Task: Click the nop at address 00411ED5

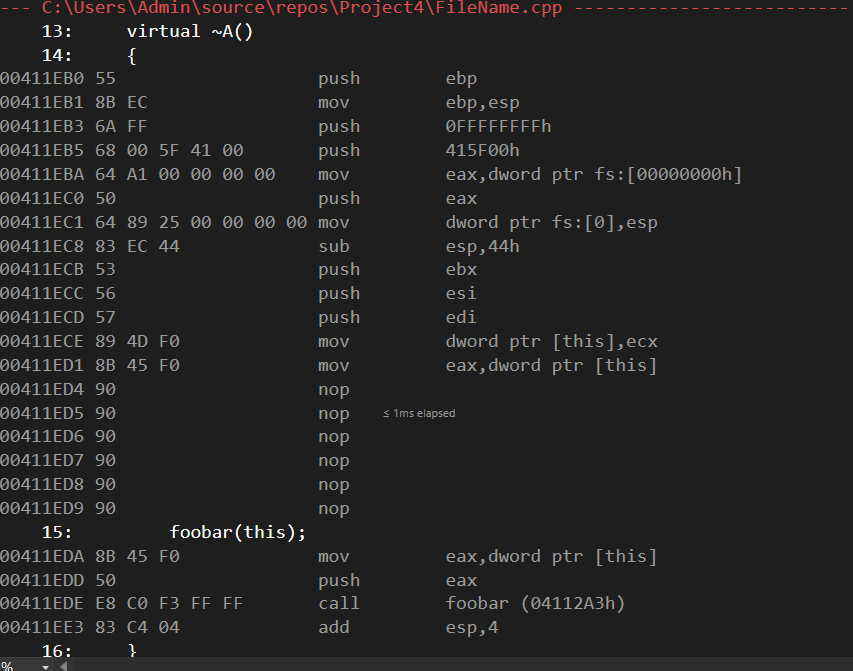Action: click(333, 414)
